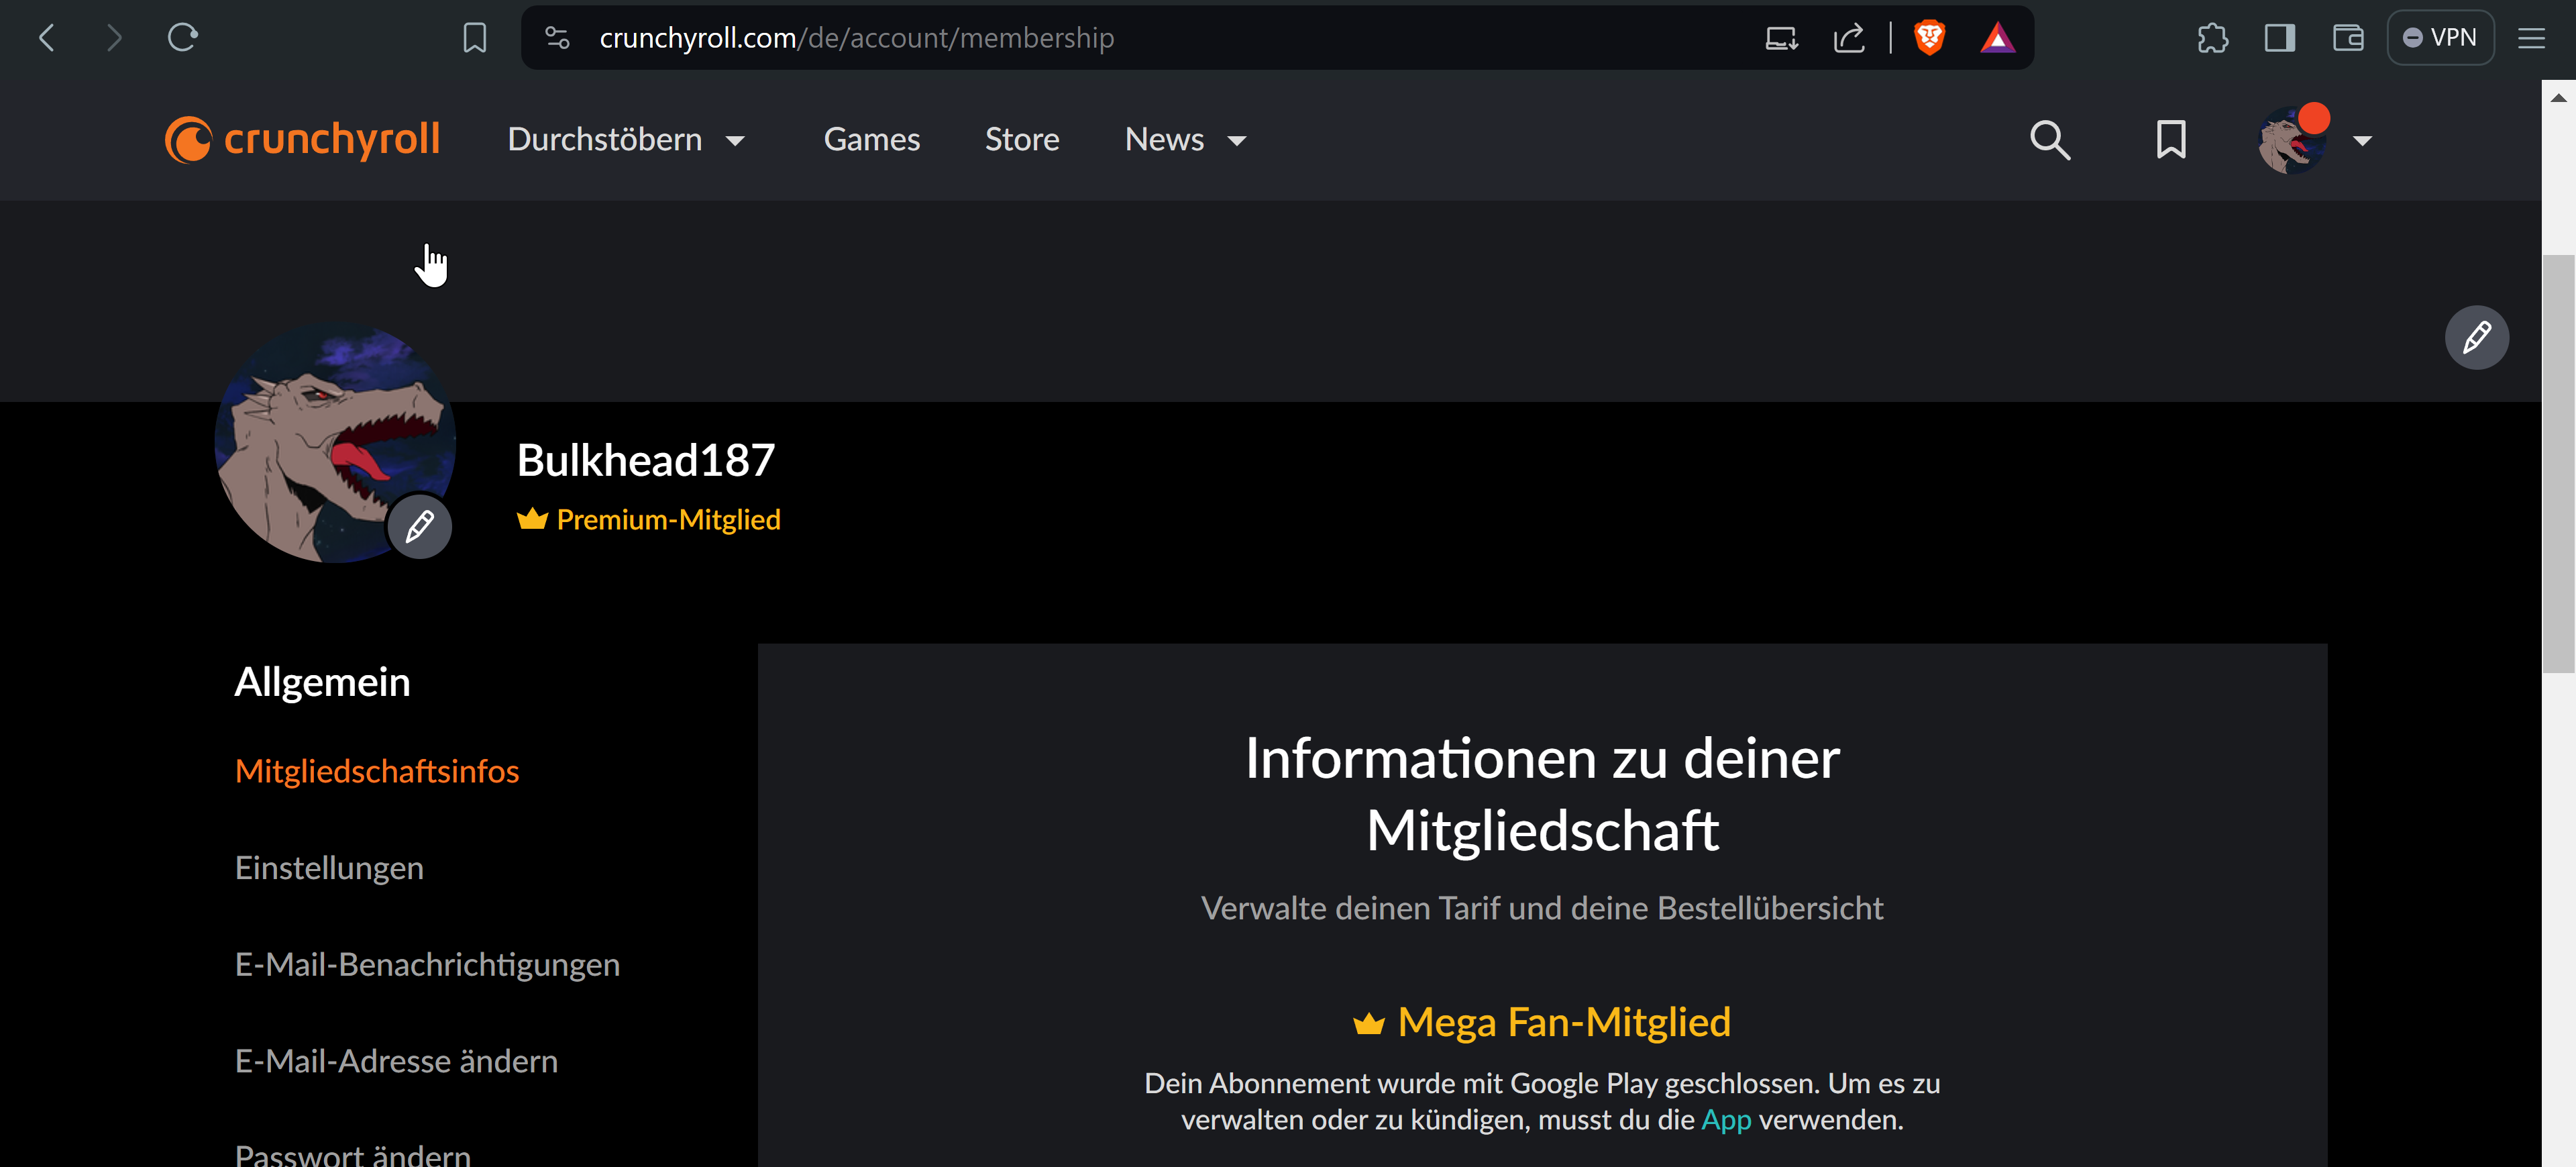Open browser extensions puzzle icon
Screen dimensions: 2576x1167
pyautogui.click(x=2212, y=38)
